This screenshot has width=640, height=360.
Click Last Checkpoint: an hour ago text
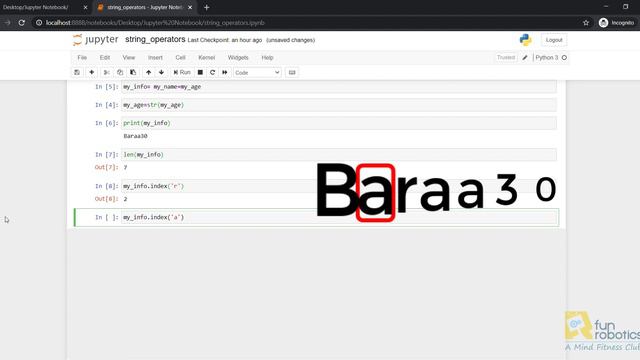tap(225, 40)
